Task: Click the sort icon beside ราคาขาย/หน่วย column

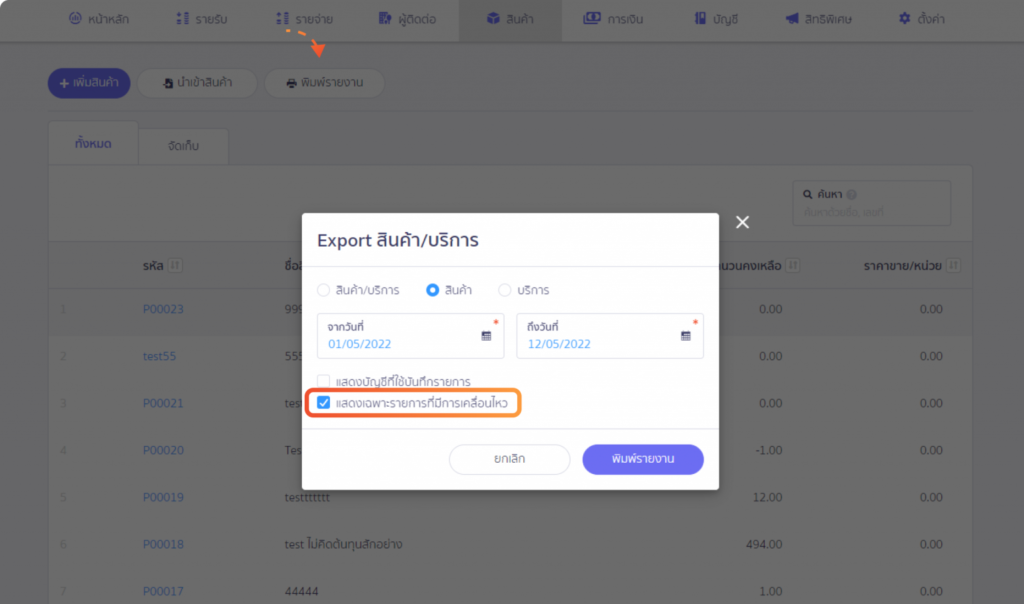Action: (953, 265)
